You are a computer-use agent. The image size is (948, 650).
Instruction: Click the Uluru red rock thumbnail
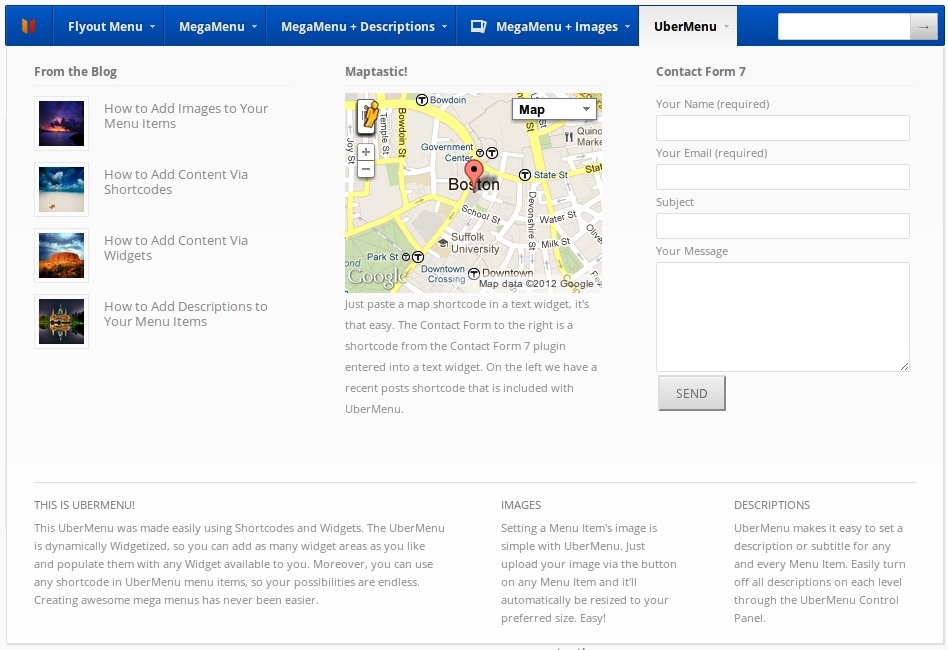pos(62,255)
